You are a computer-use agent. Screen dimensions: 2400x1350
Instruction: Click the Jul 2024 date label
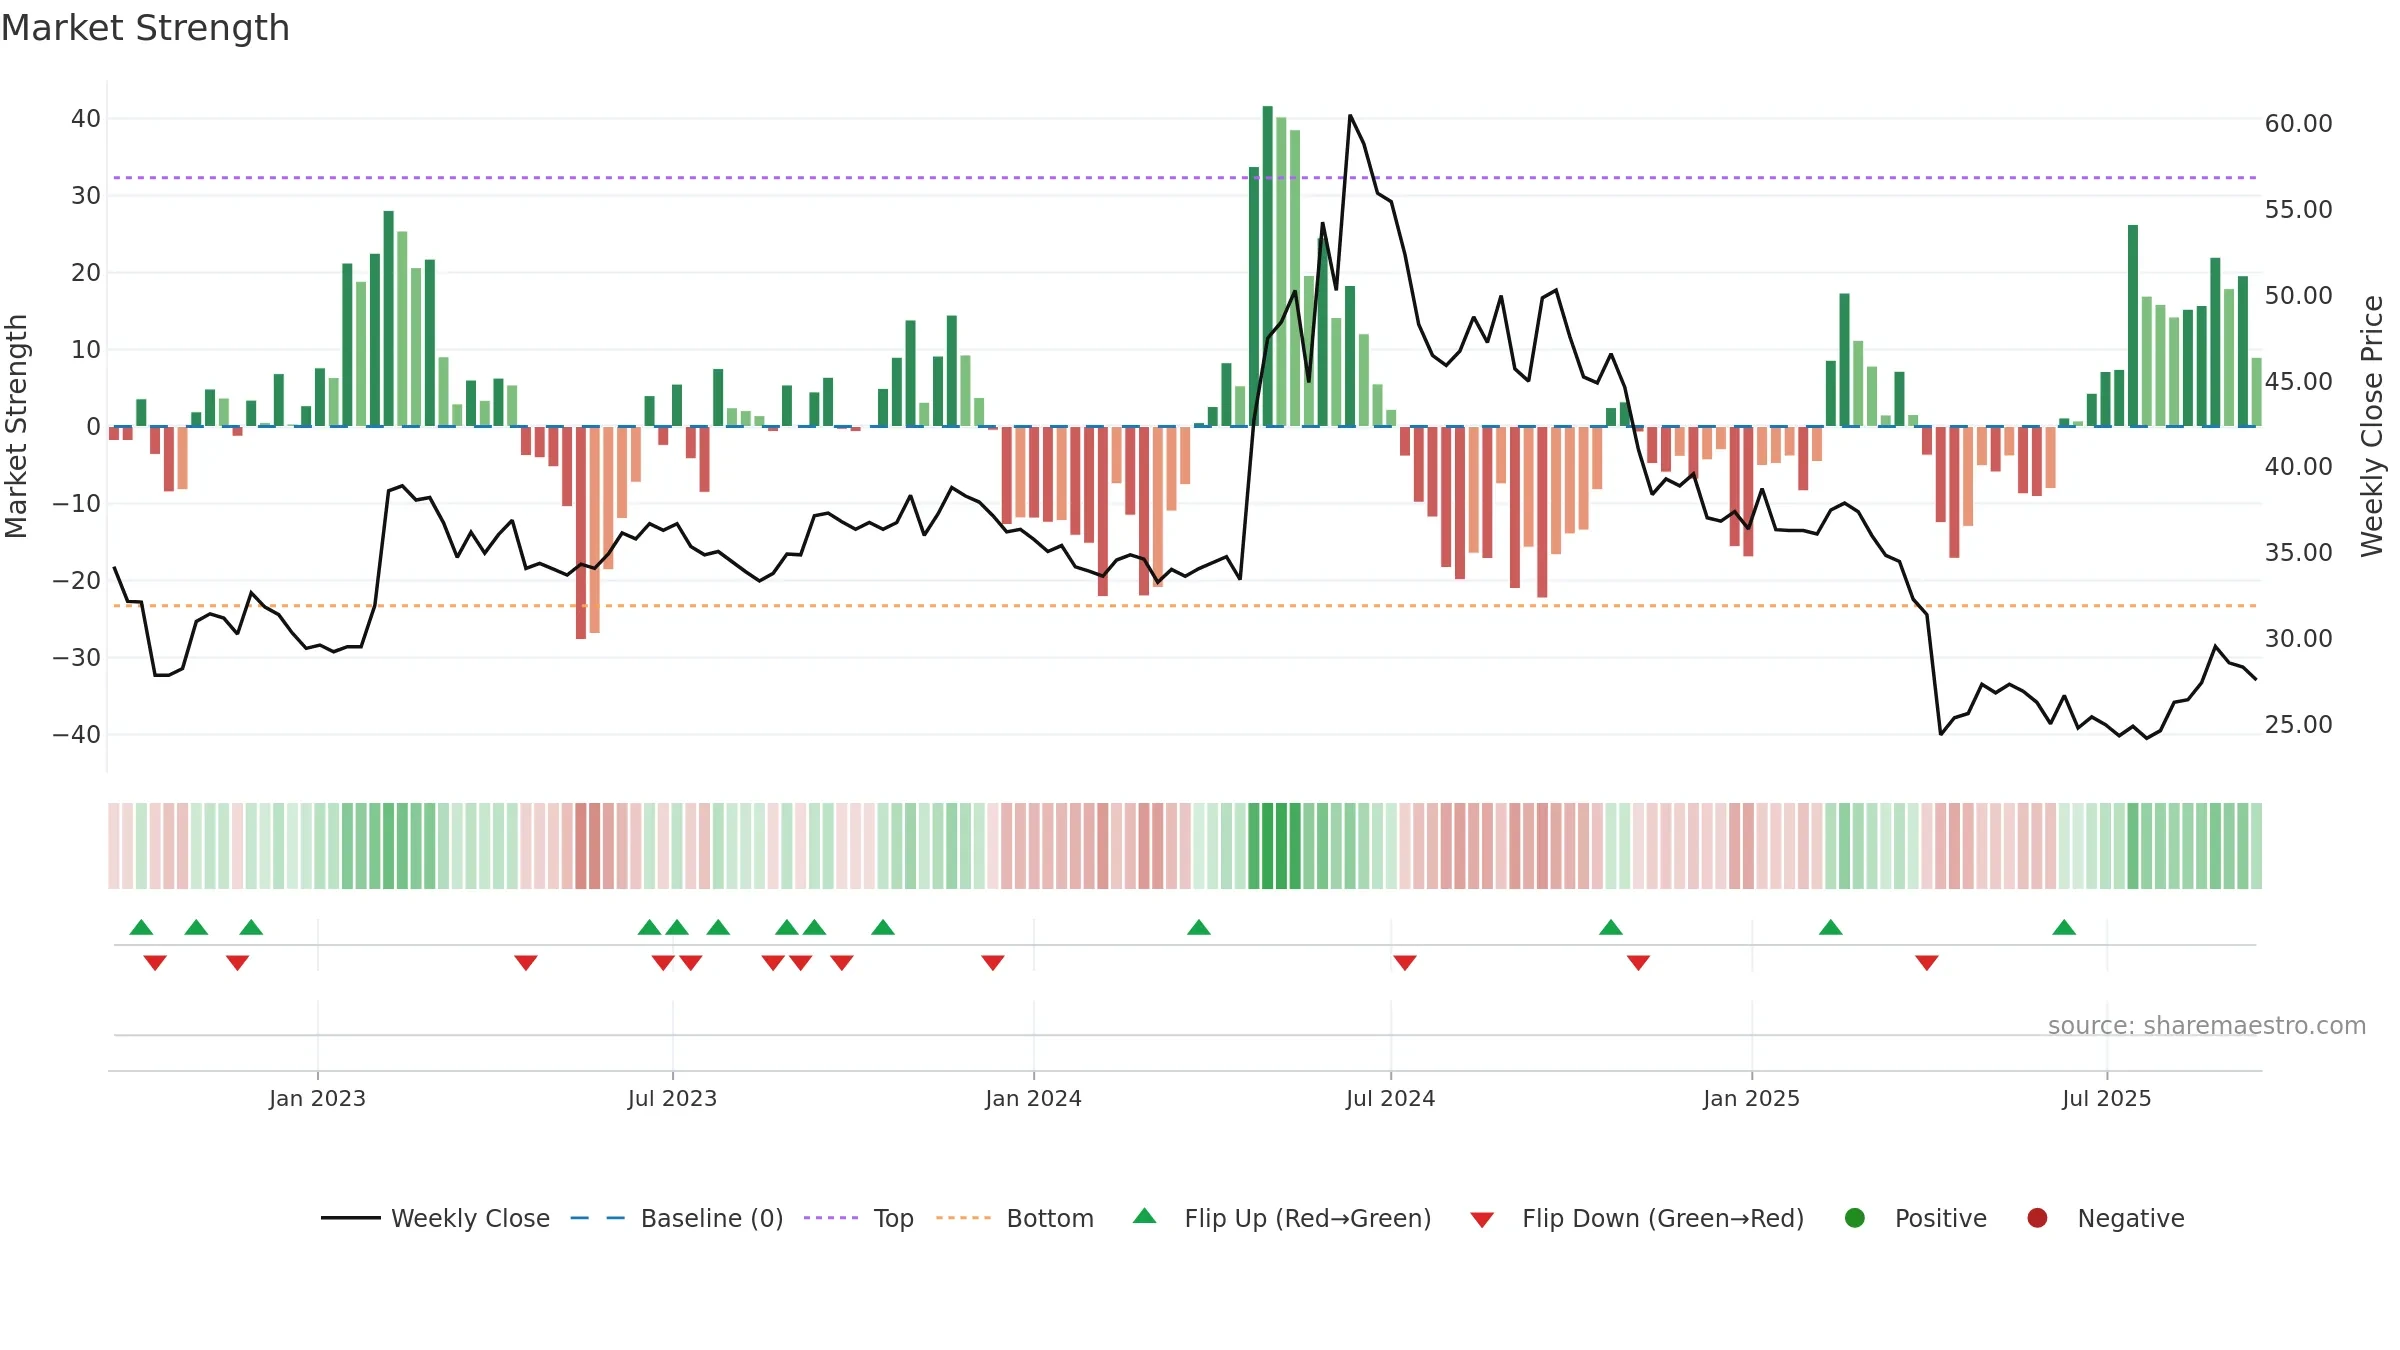click(x=1390, y=1098)
